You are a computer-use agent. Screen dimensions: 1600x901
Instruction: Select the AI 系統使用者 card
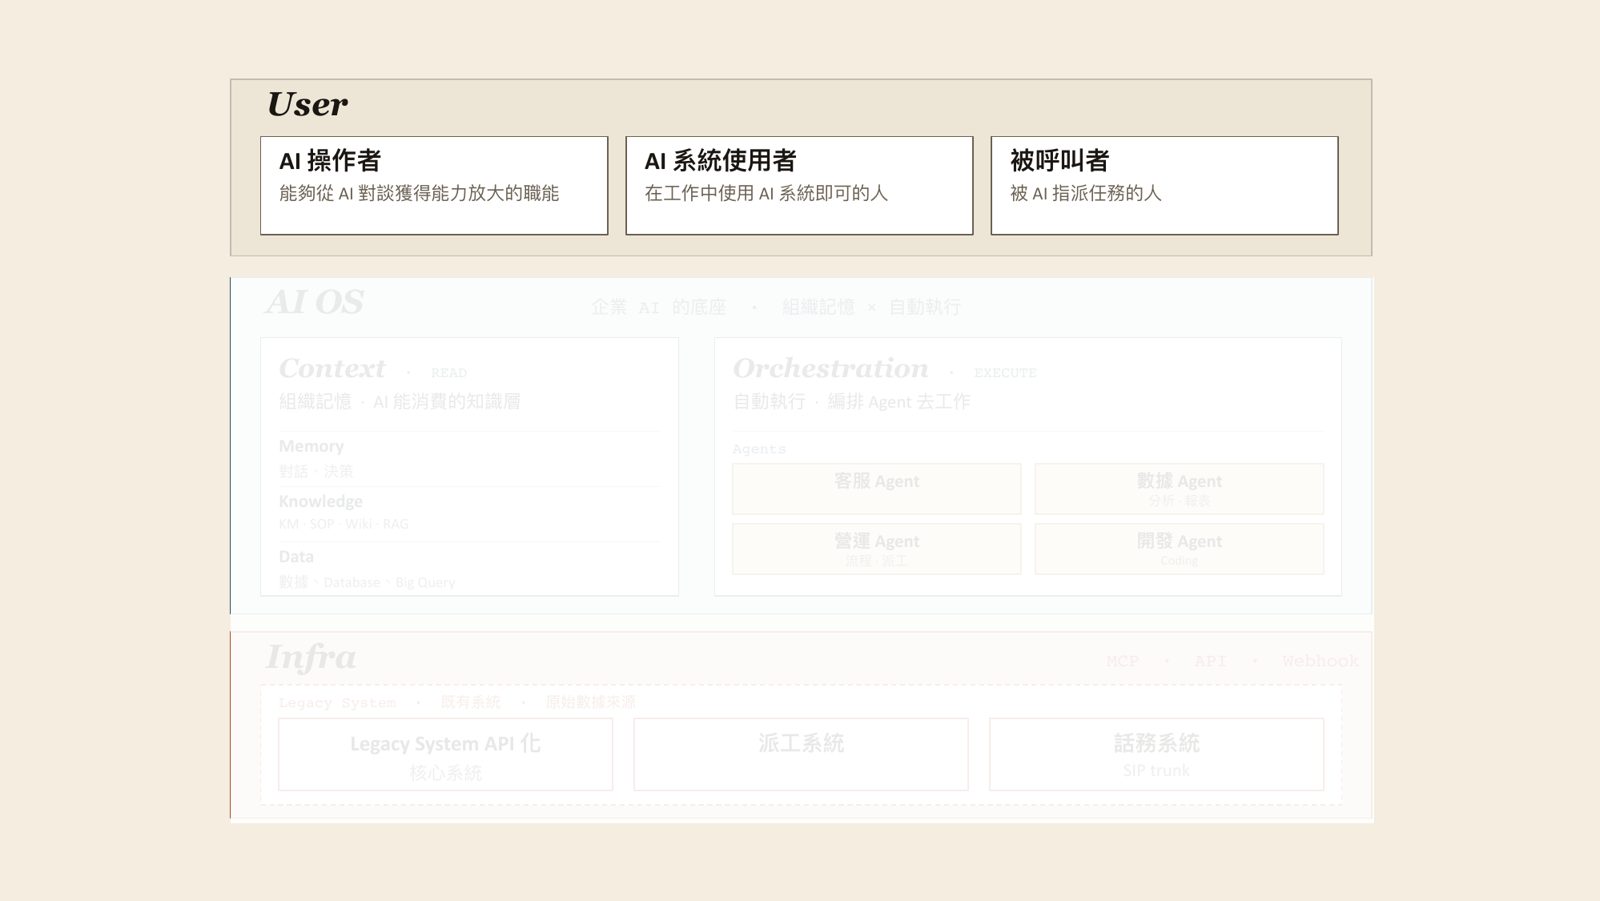pos(799,186)
